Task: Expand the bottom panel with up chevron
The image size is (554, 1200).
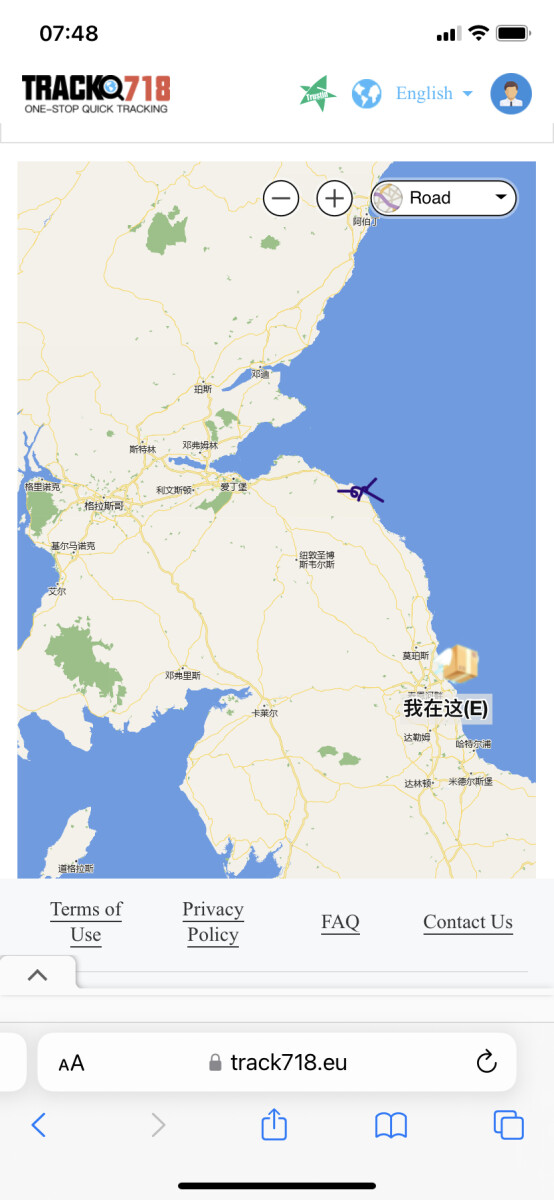Action: (38, 975)
